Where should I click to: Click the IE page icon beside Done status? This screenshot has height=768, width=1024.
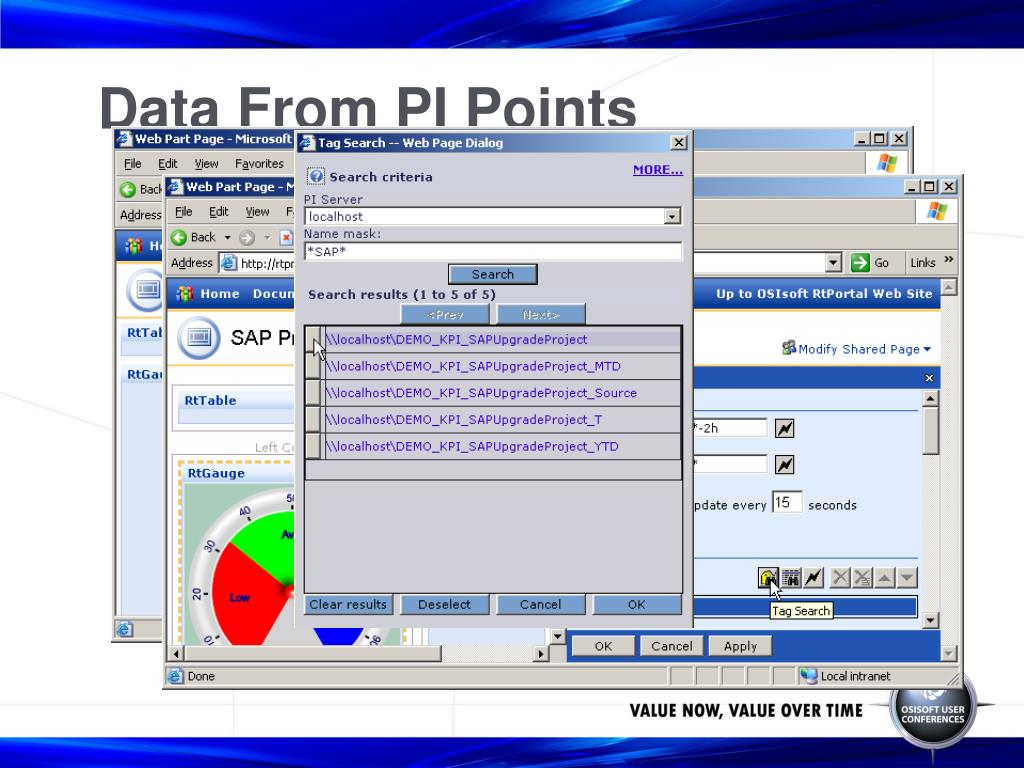click(x=175, y=676)
